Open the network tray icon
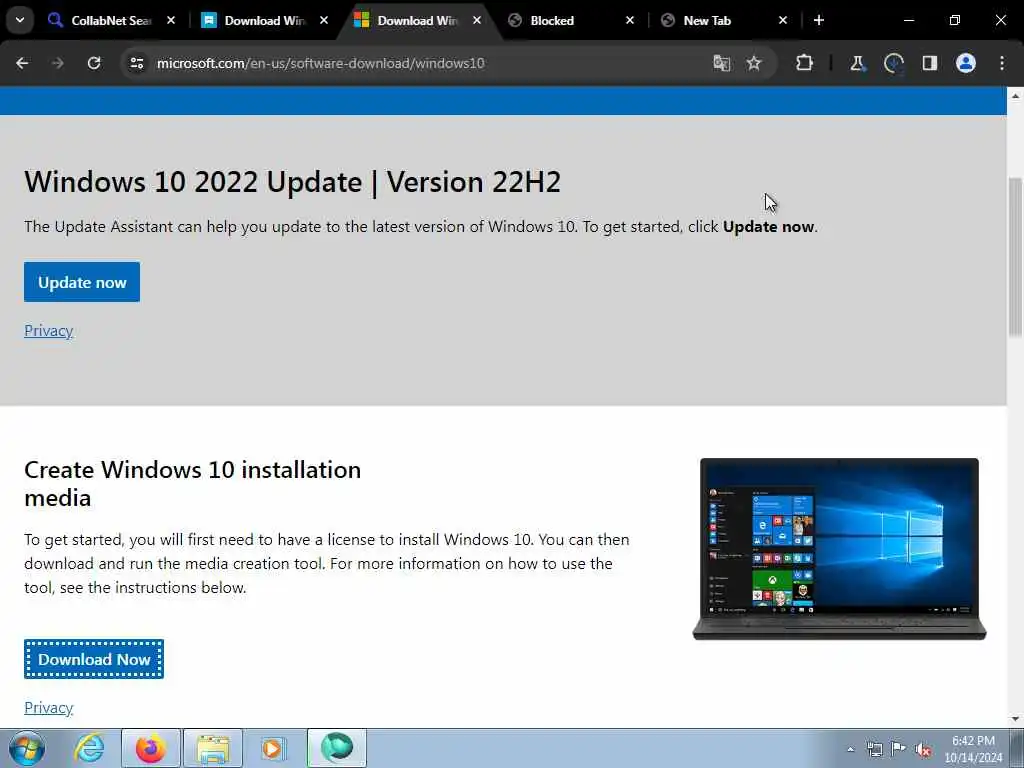The height and width of the screenshot is (768, 1024). (874, 749)
